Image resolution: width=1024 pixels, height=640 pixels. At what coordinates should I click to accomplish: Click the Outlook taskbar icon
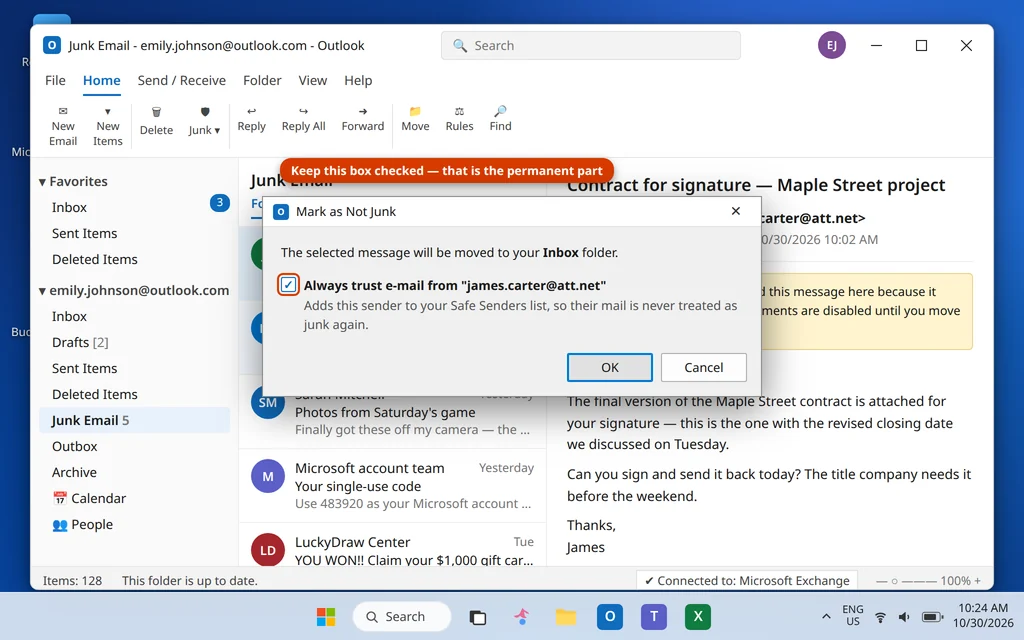610,616
